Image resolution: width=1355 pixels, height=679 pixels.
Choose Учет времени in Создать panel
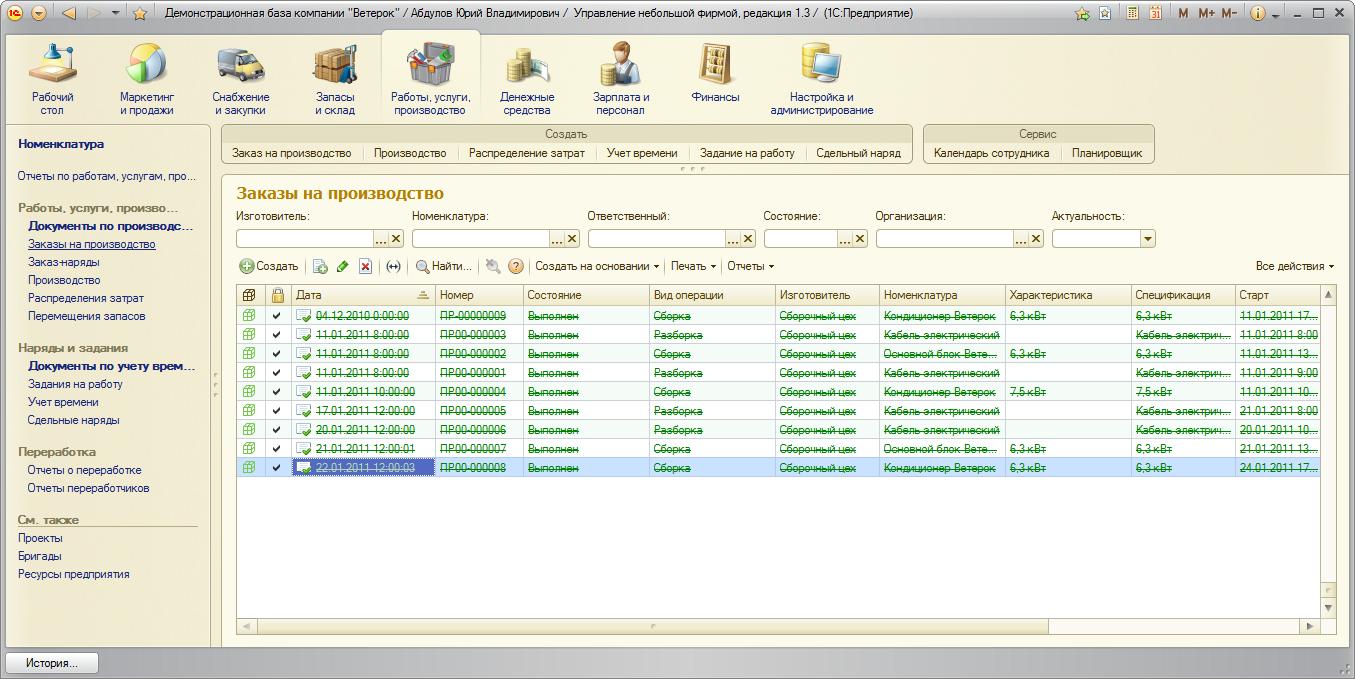pos(642,153)
